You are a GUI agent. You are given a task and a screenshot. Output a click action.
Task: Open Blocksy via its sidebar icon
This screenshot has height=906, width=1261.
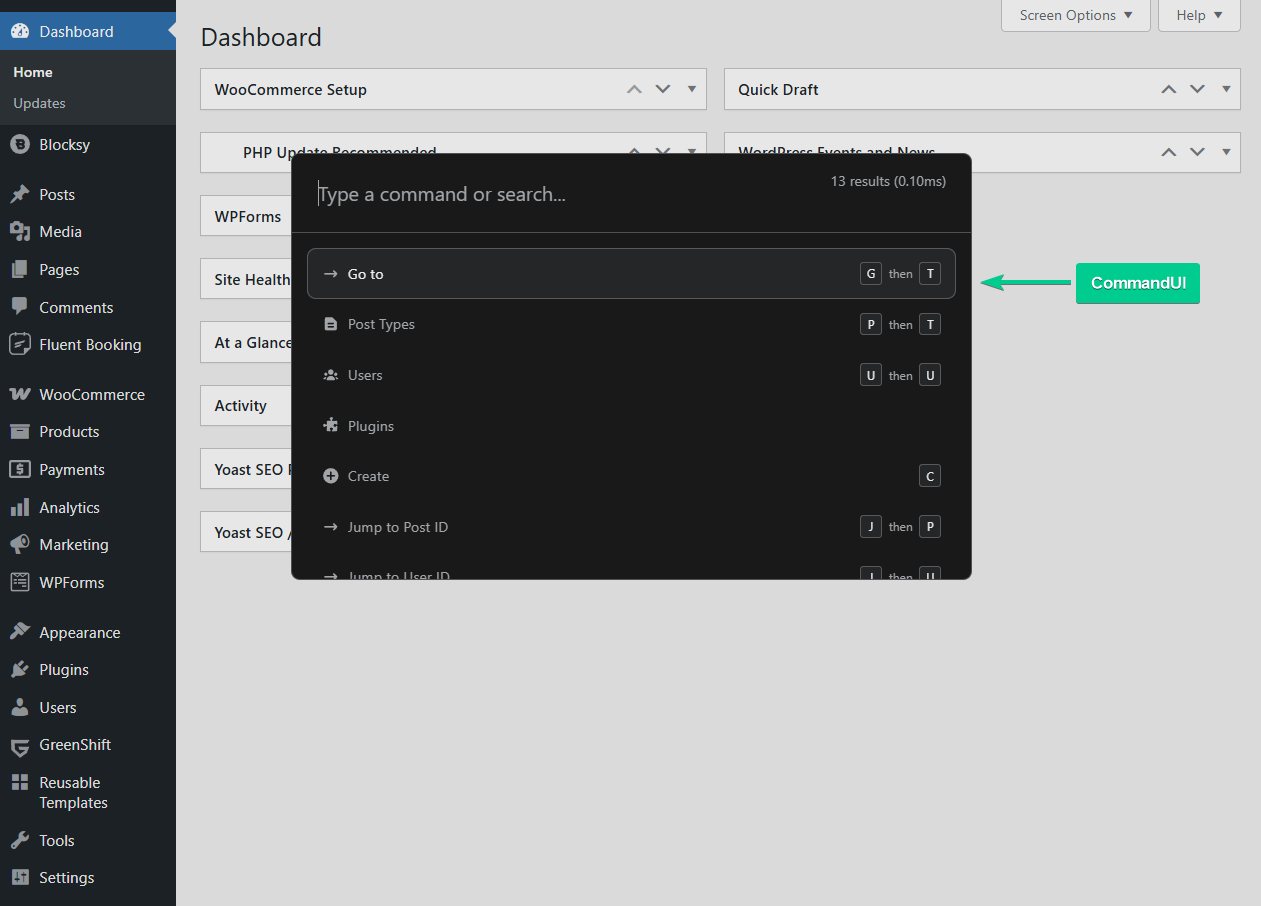[x=19, y=145]
